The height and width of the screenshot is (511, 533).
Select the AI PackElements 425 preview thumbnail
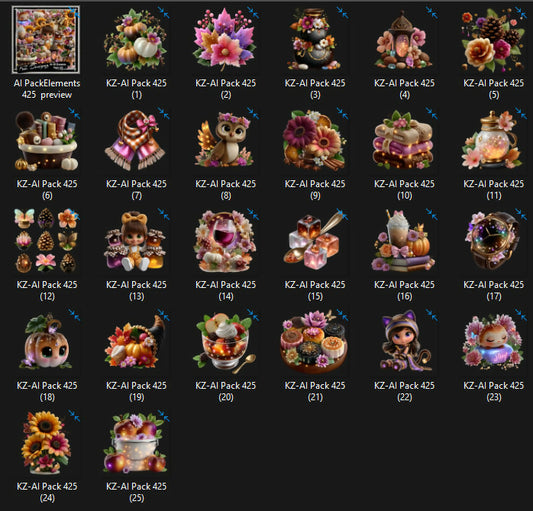[x=46, y=39]
